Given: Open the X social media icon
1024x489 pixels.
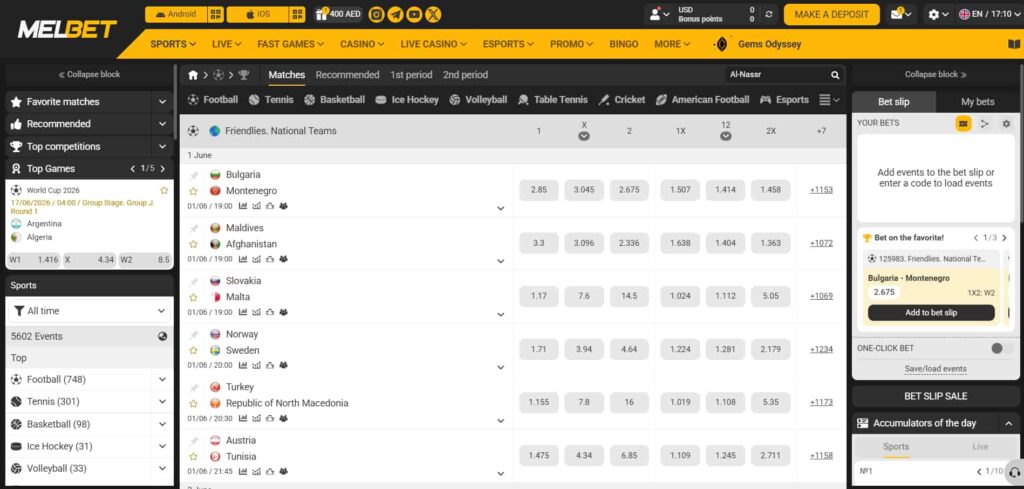Looking at the screenshot, I should 433,14.
